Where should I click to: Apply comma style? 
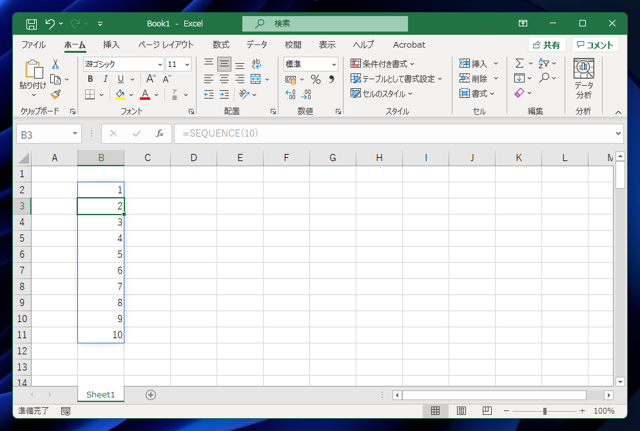331,79
